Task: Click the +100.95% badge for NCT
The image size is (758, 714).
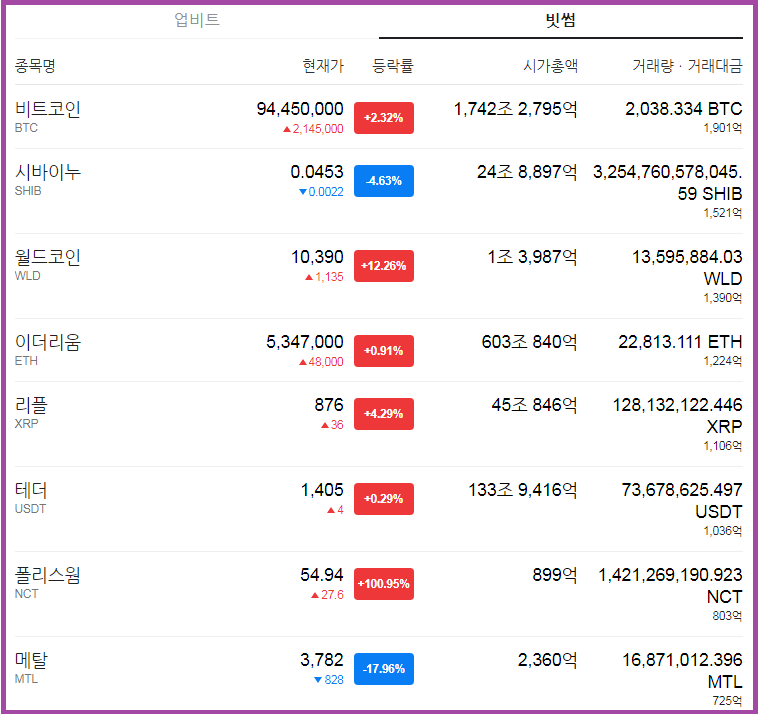Action: click(x=384, y=584)
